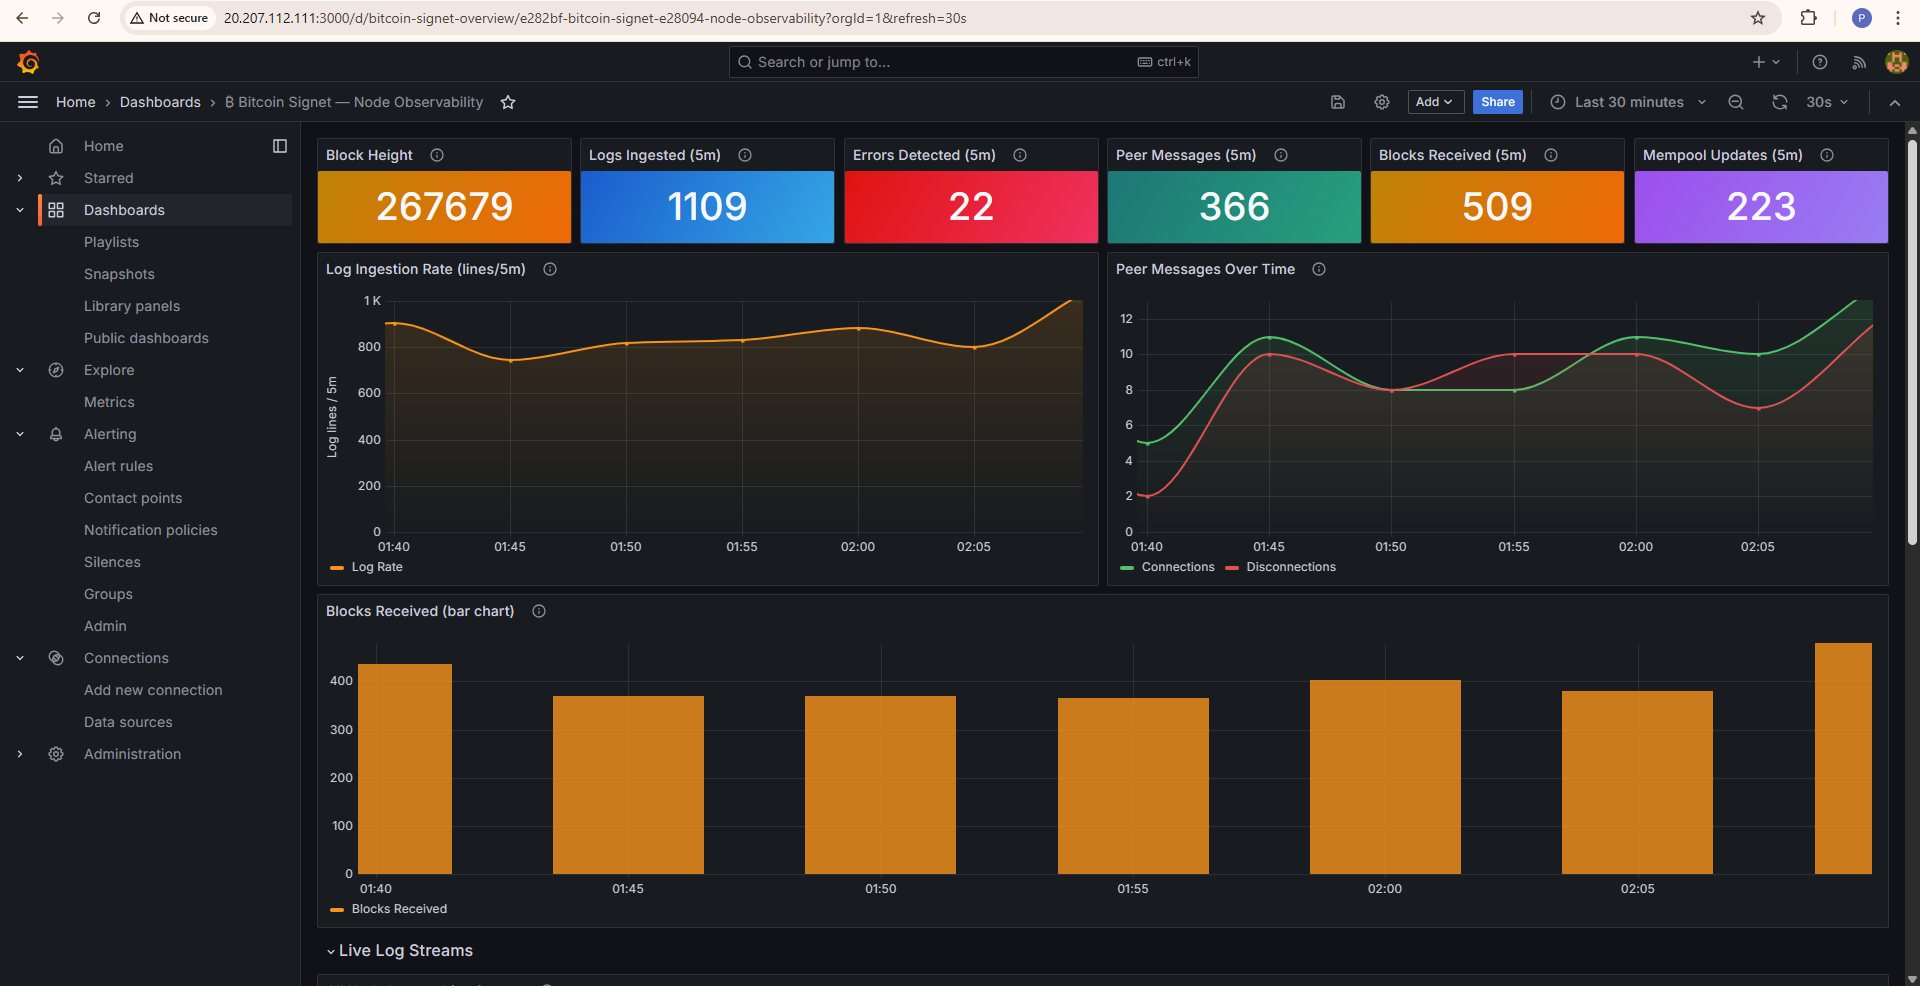This screenshot has width=1920, height=986.
Task: Show info for Block Height panel
Action: (x=437, y=155)
